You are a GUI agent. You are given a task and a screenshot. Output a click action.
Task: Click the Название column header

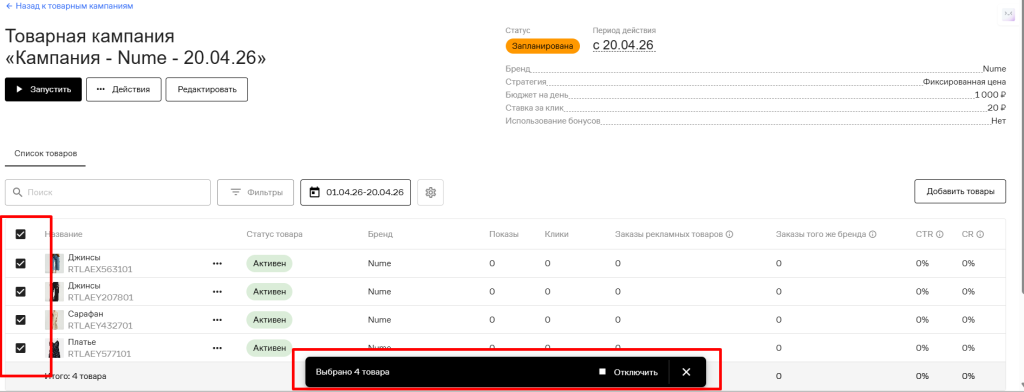pyautogui.click(x=63, y=234)
